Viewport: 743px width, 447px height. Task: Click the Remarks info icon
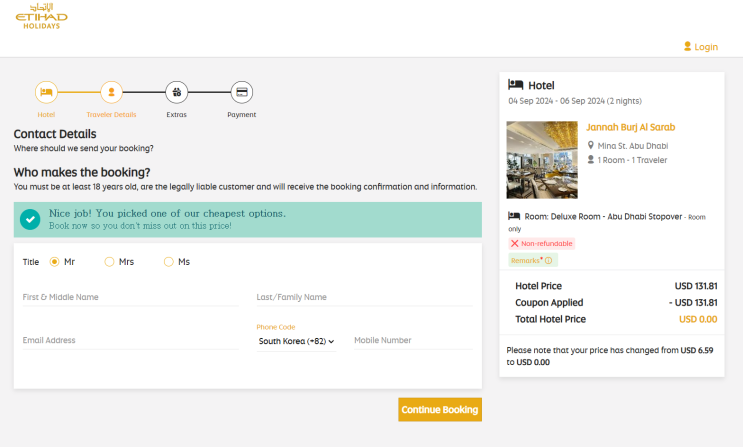coord(548,261)
